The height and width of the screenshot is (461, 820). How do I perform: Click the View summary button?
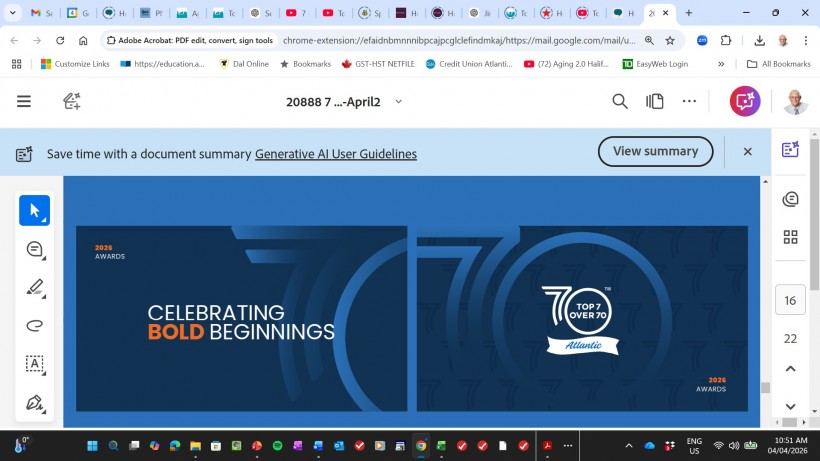click(655, 151)
